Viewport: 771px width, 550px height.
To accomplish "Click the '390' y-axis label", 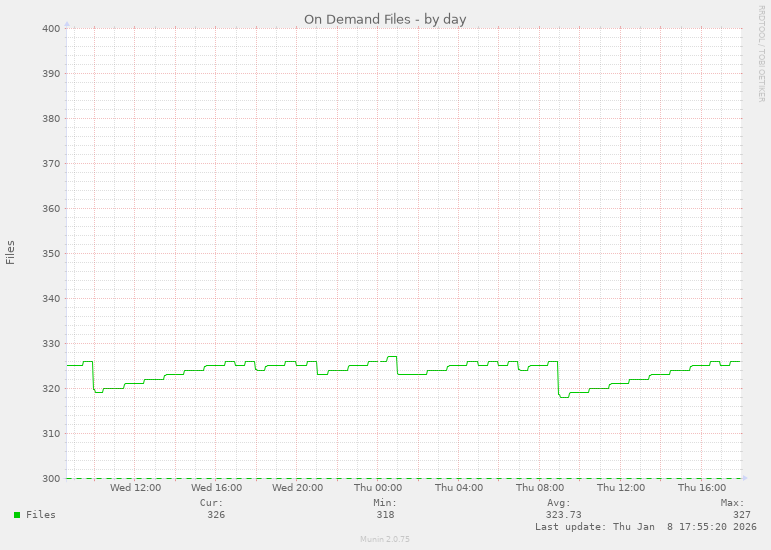I will pyautogui.click(x=51, y=74).
